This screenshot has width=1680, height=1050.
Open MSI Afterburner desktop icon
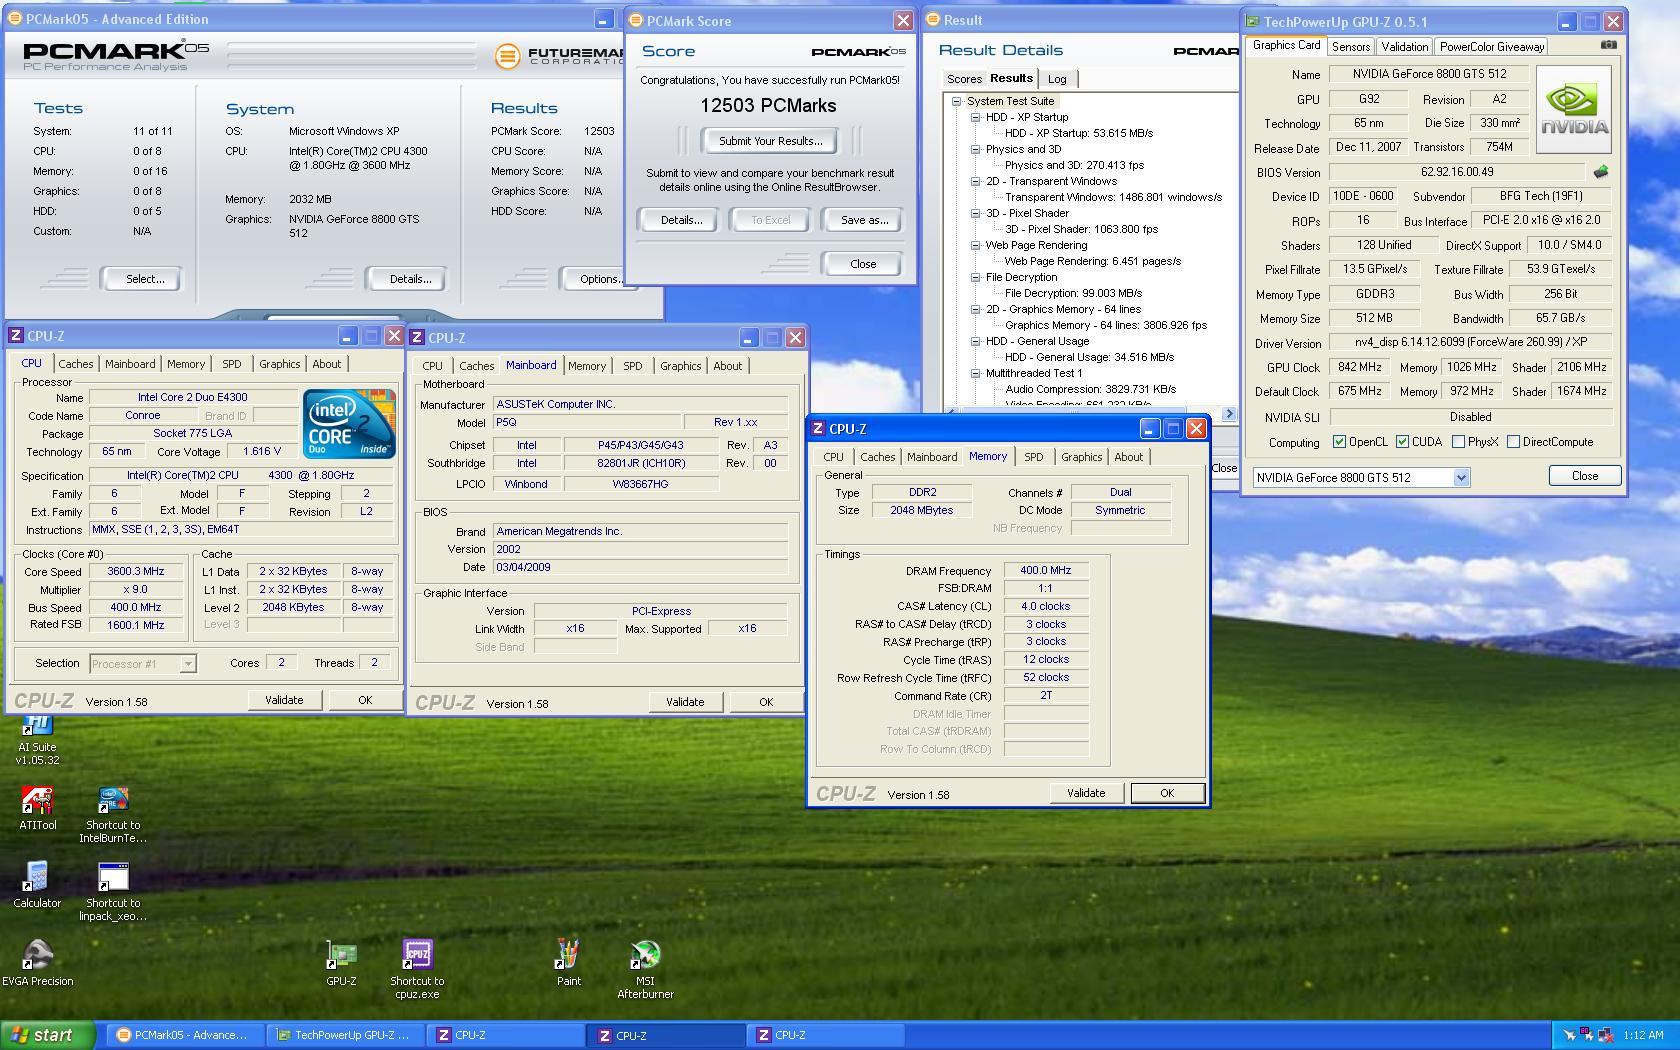(x=645, y=969)
